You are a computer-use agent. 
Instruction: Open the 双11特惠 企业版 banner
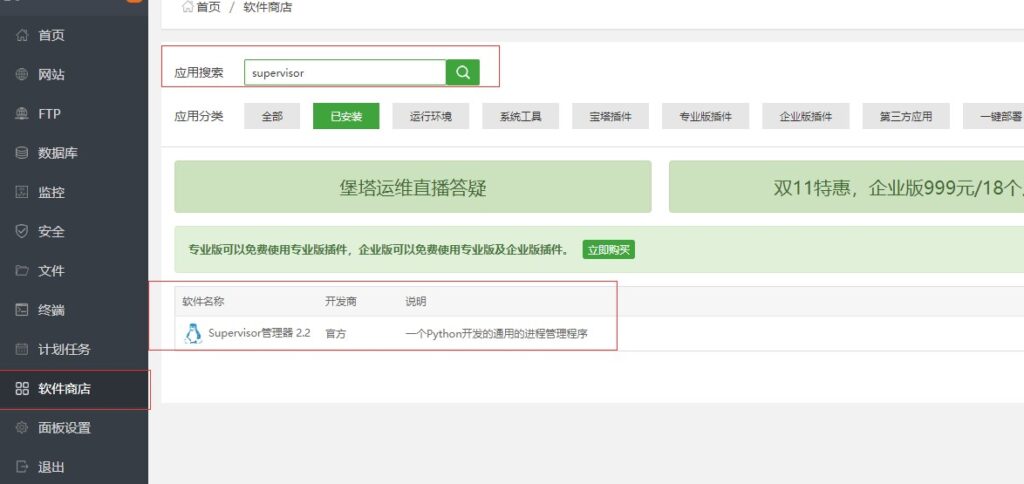846,187
